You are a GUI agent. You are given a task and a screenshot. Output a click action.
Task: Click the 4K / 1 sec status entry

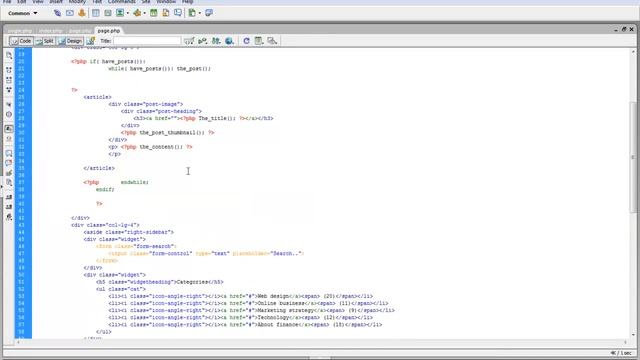click(621, 353)
